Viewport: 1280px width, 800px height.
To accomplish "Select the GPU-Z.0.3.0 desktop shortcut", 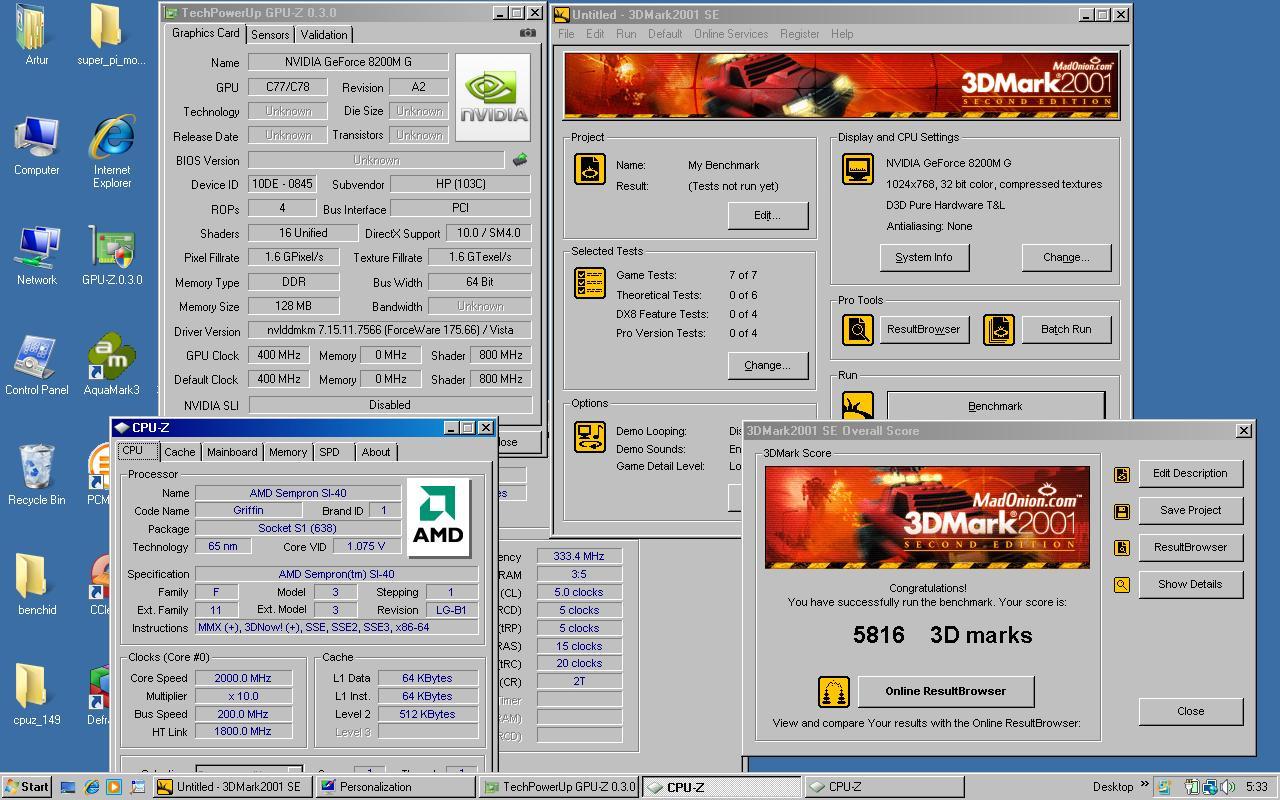I will click(112, 256).
